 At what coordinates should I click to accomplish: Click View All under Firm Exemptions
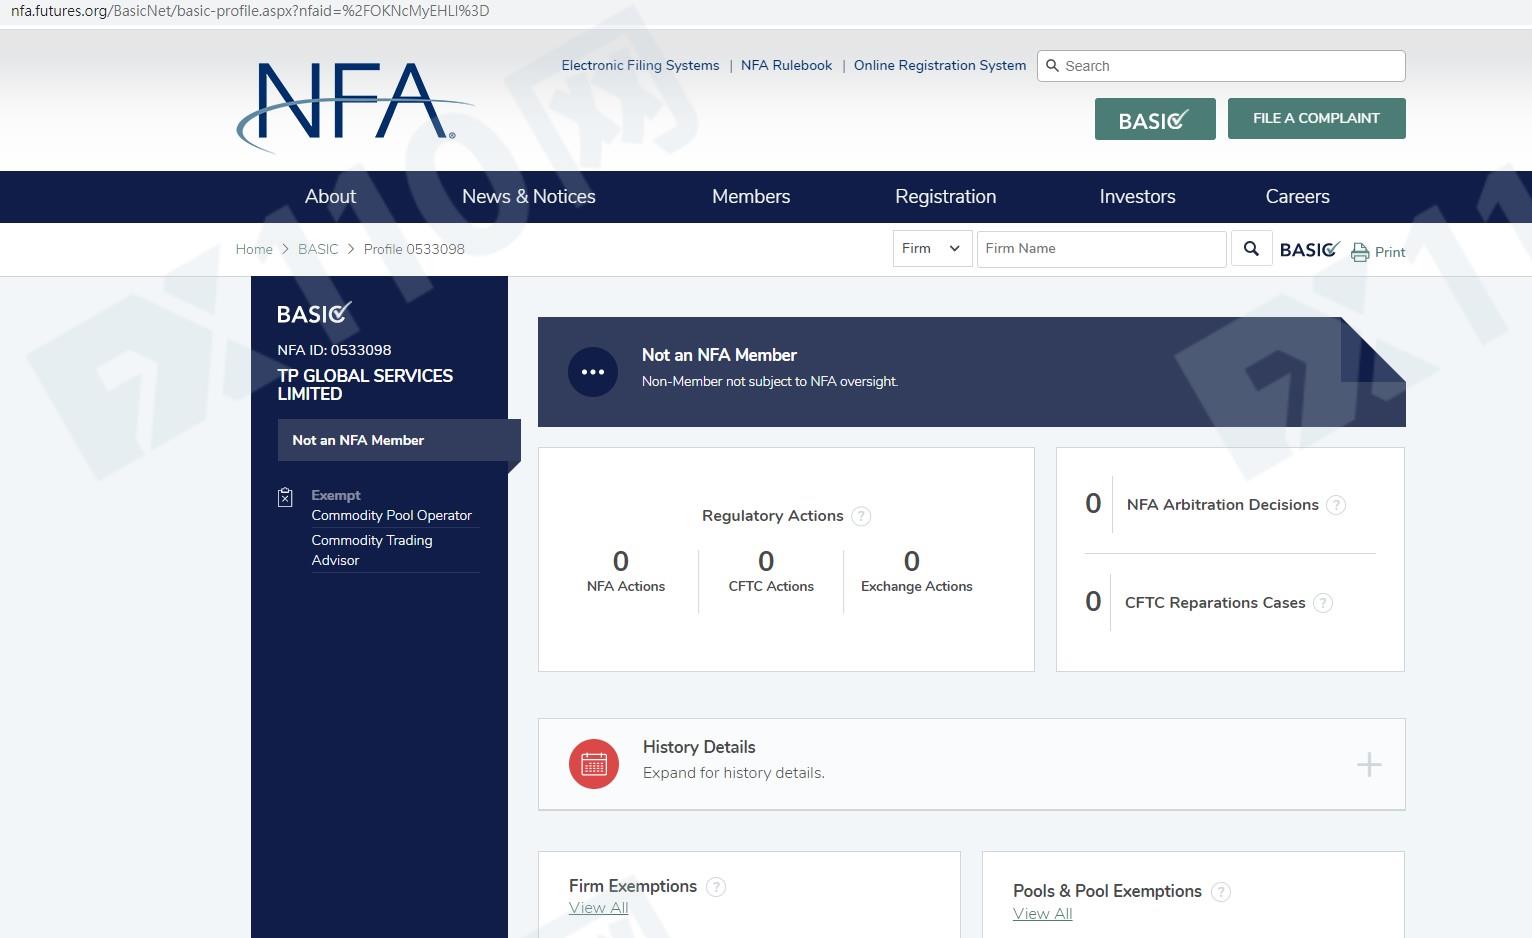(599, 908)
